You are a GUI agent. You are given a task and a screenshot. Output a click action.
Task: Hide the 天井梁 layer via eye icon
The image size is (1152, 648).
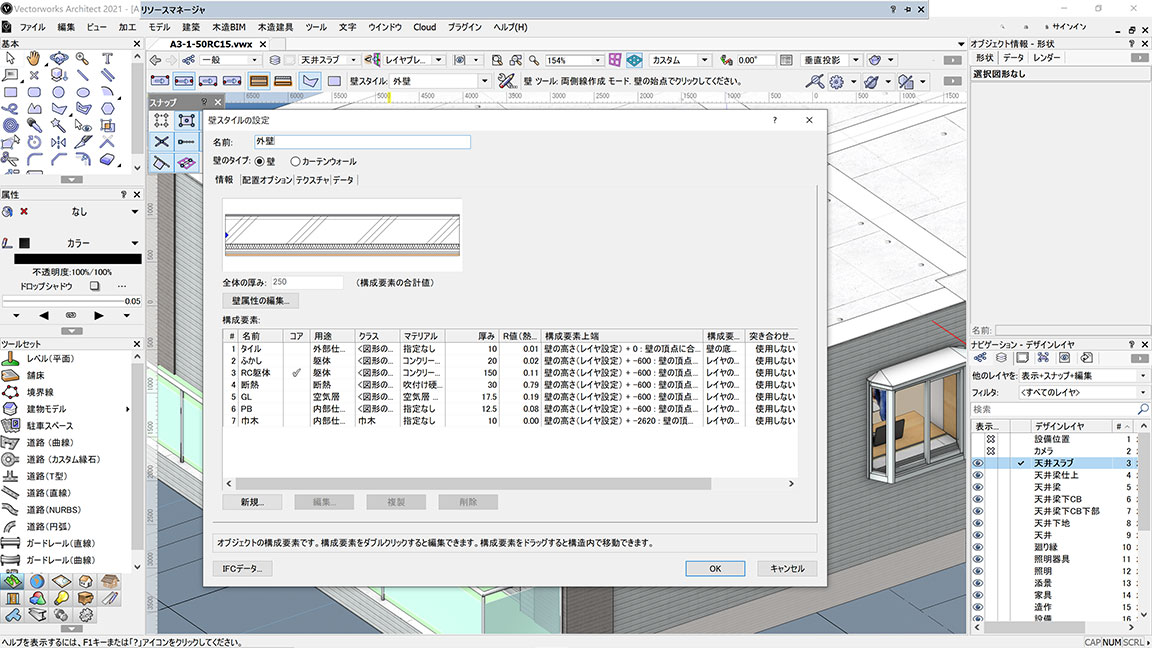978,487
